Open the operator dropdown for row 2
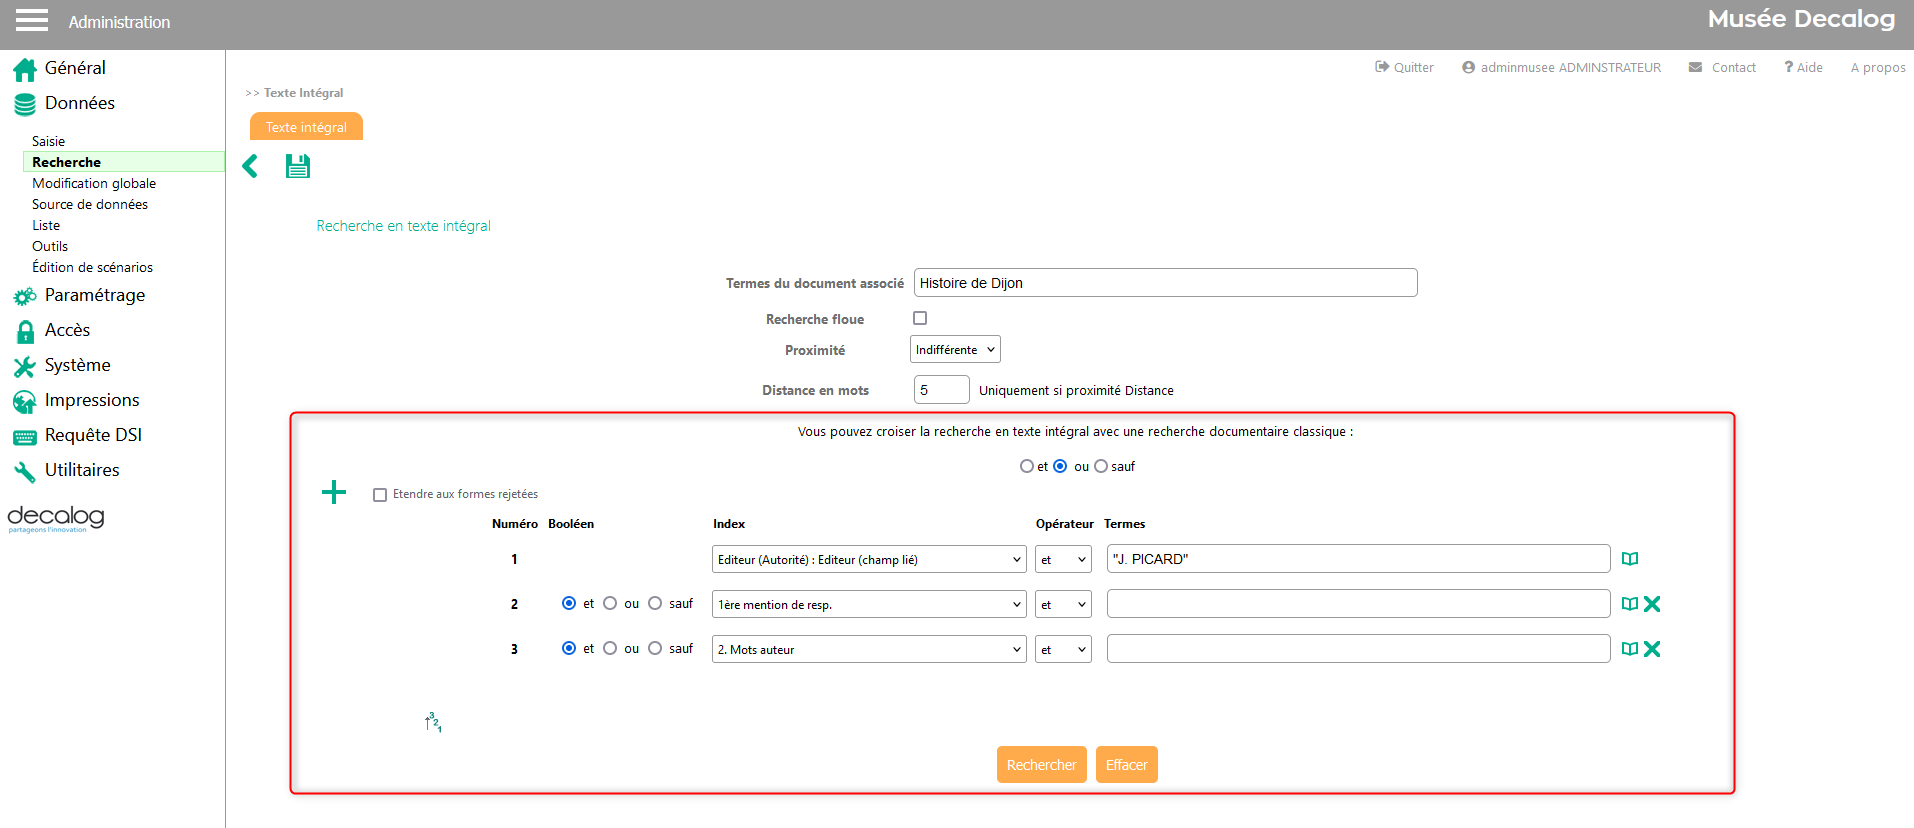1914x828 pixels. pos(1062,604)
